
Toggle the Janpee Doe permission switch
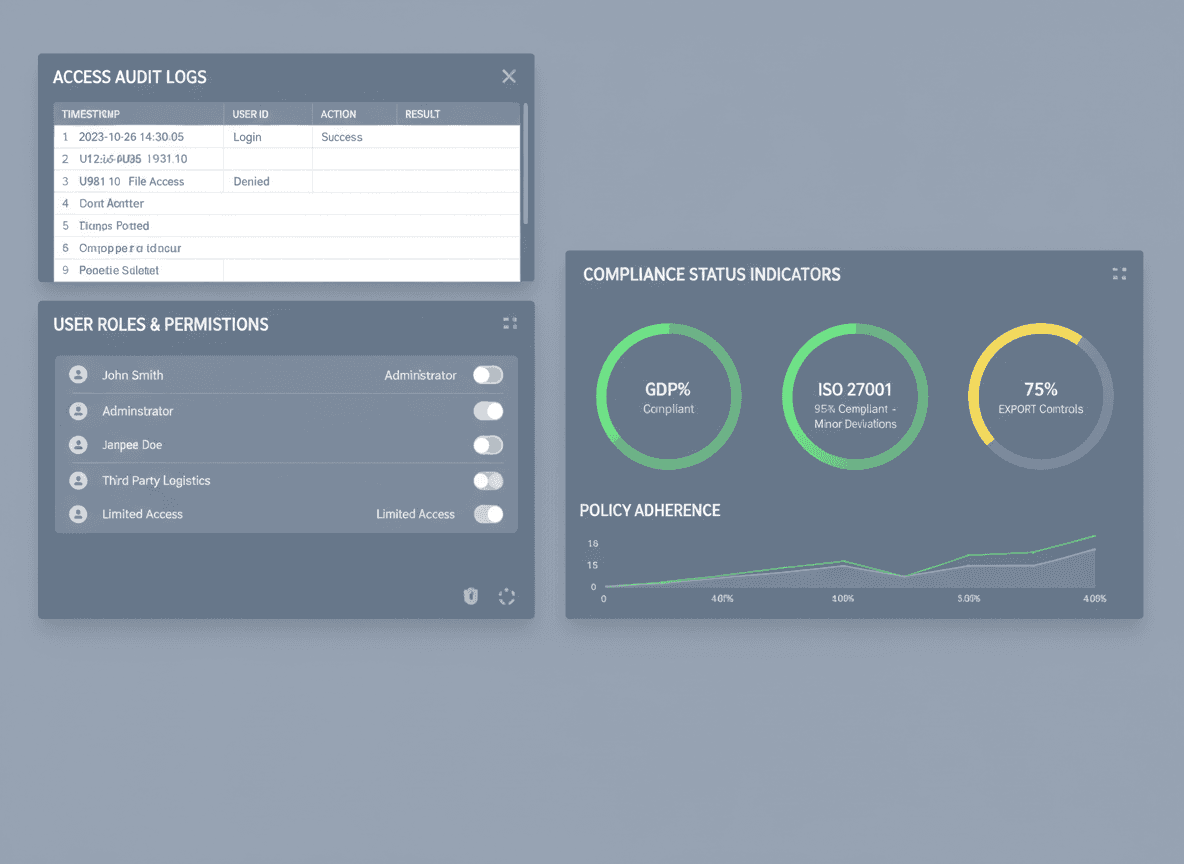click(x=487, y=444)
